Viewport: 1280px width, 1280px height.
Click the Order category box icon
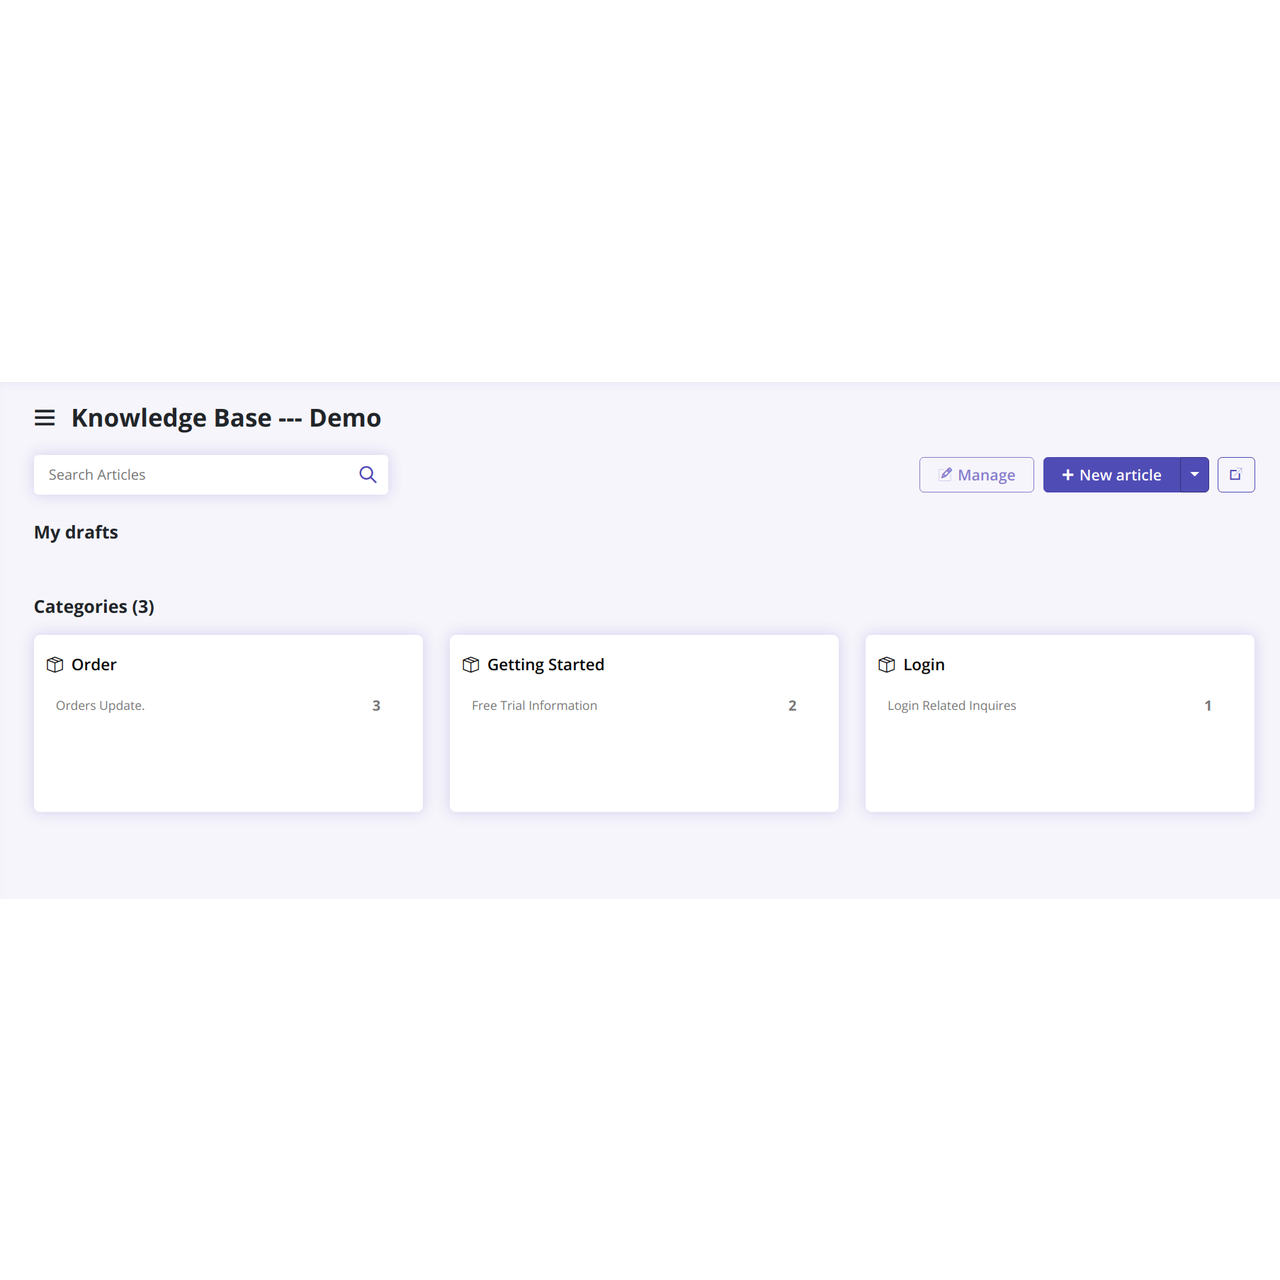[x=55, y=665]
